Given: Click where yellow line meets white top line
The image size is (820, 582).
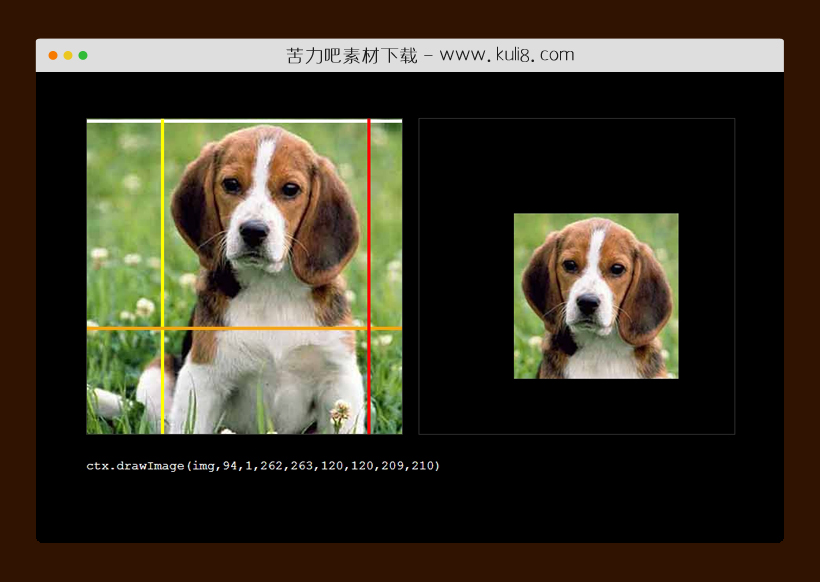Looking at the screenshot, I should [x=163, y=121].
